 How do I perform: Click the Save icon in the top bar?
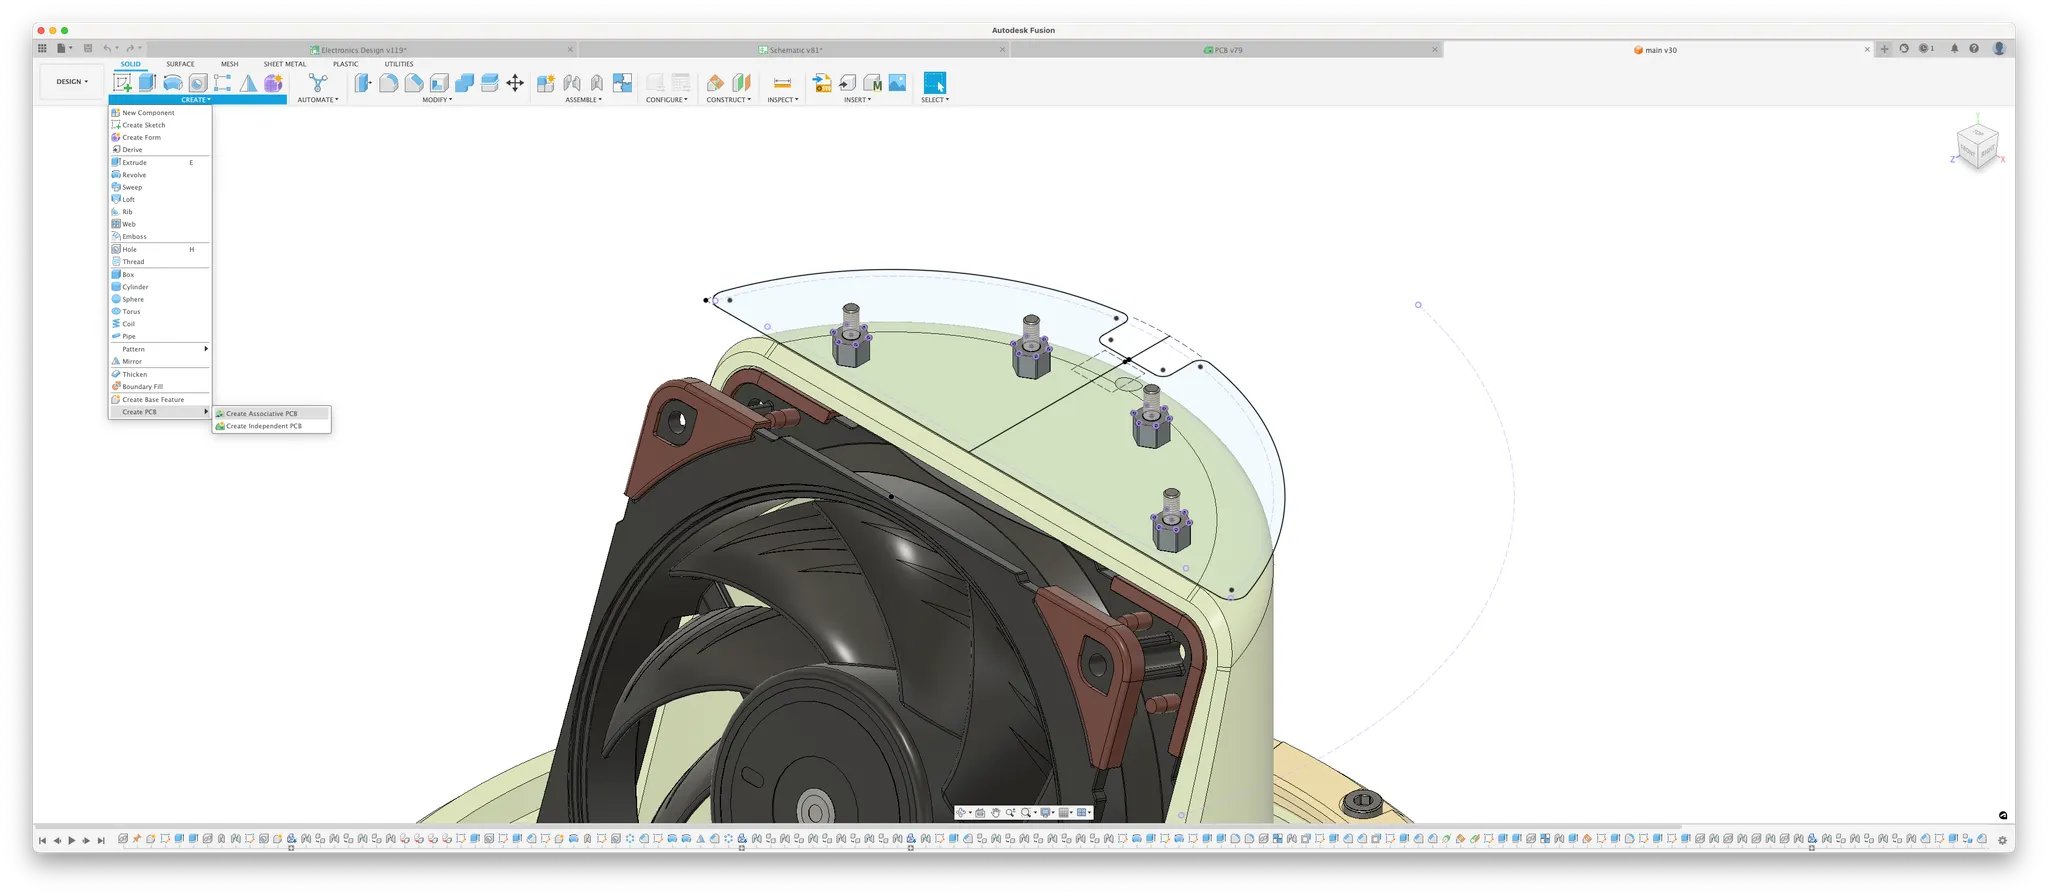coord(88,48)
